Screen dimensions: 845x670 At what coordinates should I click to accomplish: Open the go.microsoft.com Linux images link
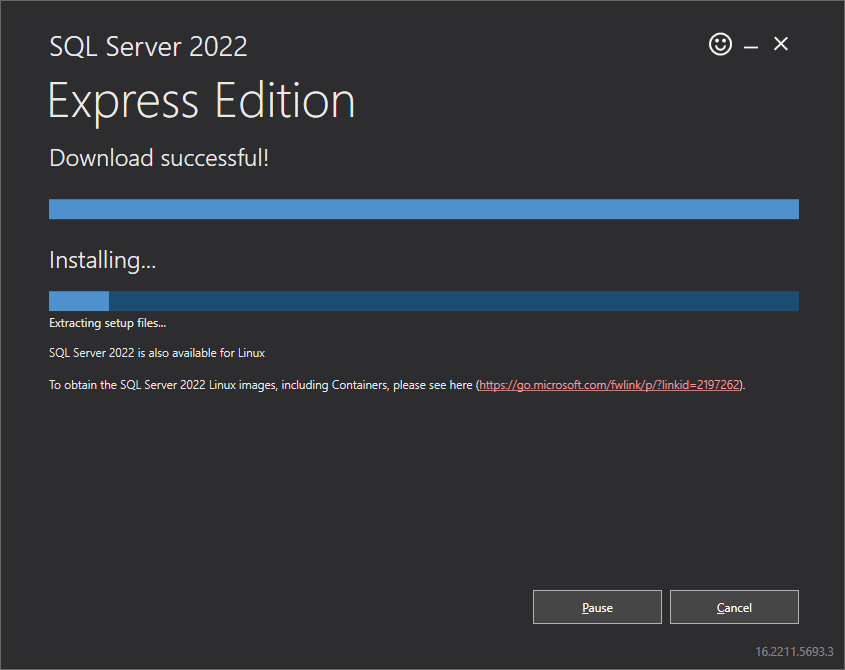[x=609, y=385]
